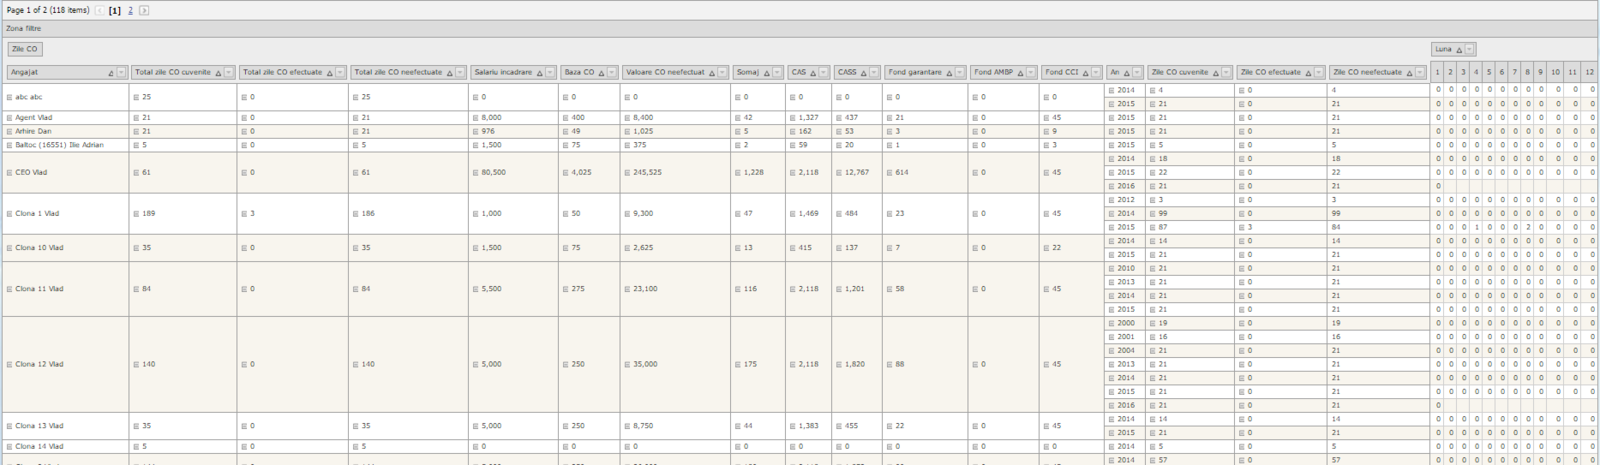Go to next page using pager arrow

click(144, 10)
